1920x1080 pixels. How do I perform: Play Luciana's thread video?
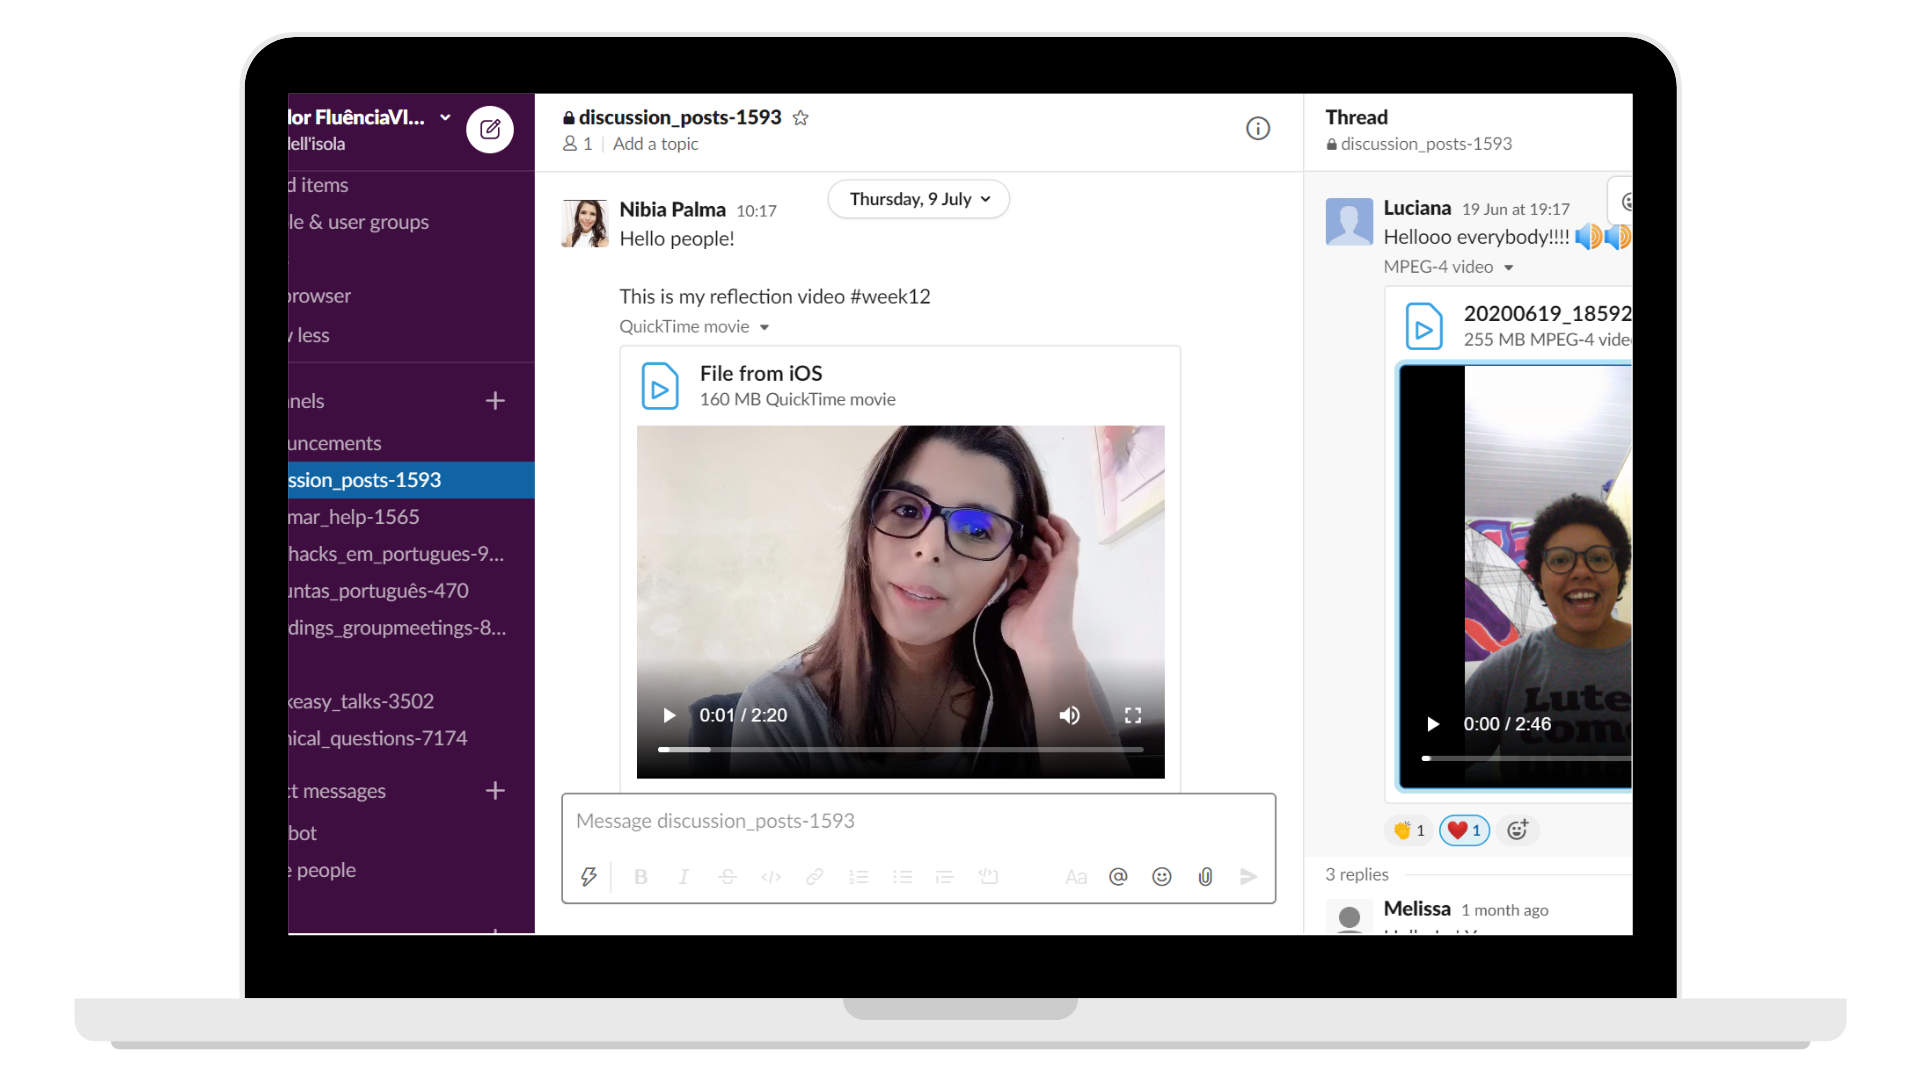[x=1432, y=724]
